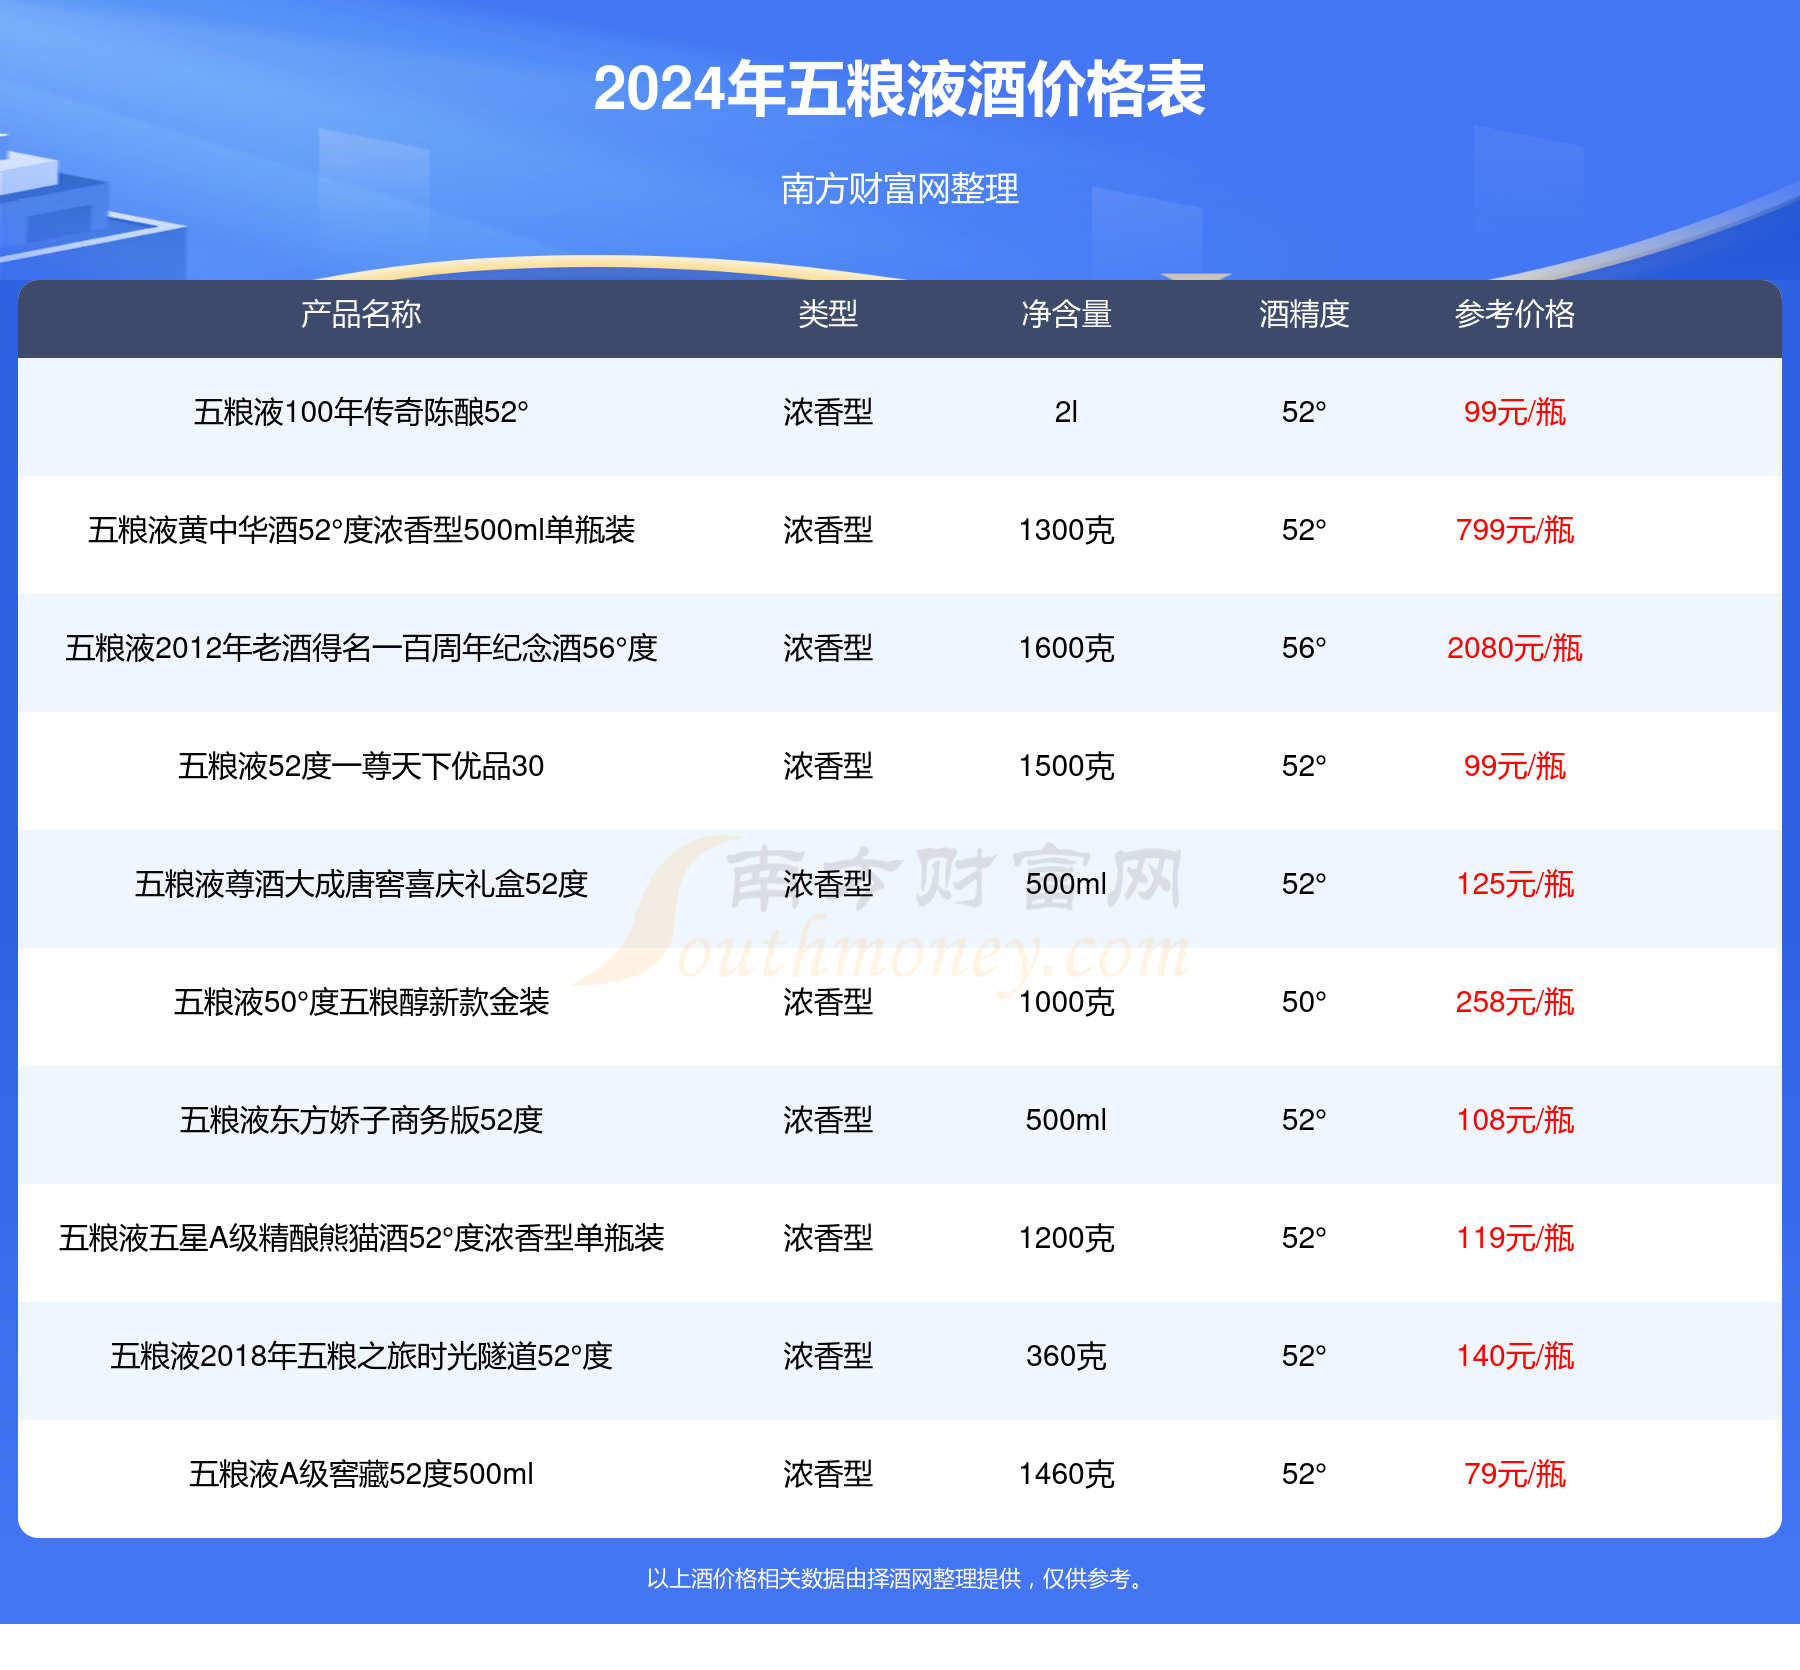Click 浓香型 in the A级窖藏 row
Viewport: 1800px width, 1670px height.
point(828,1474)
